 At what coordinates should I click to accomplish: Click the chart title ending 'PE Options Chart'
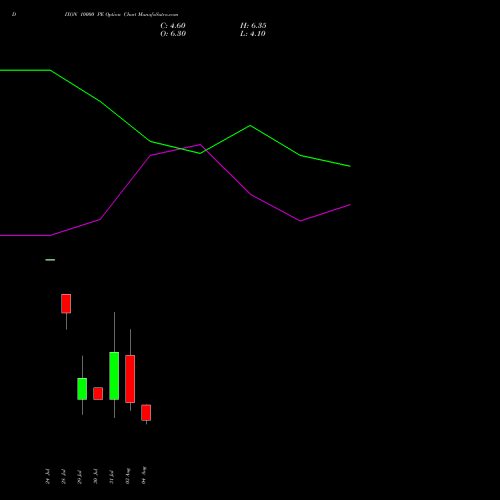coord(121,15)
